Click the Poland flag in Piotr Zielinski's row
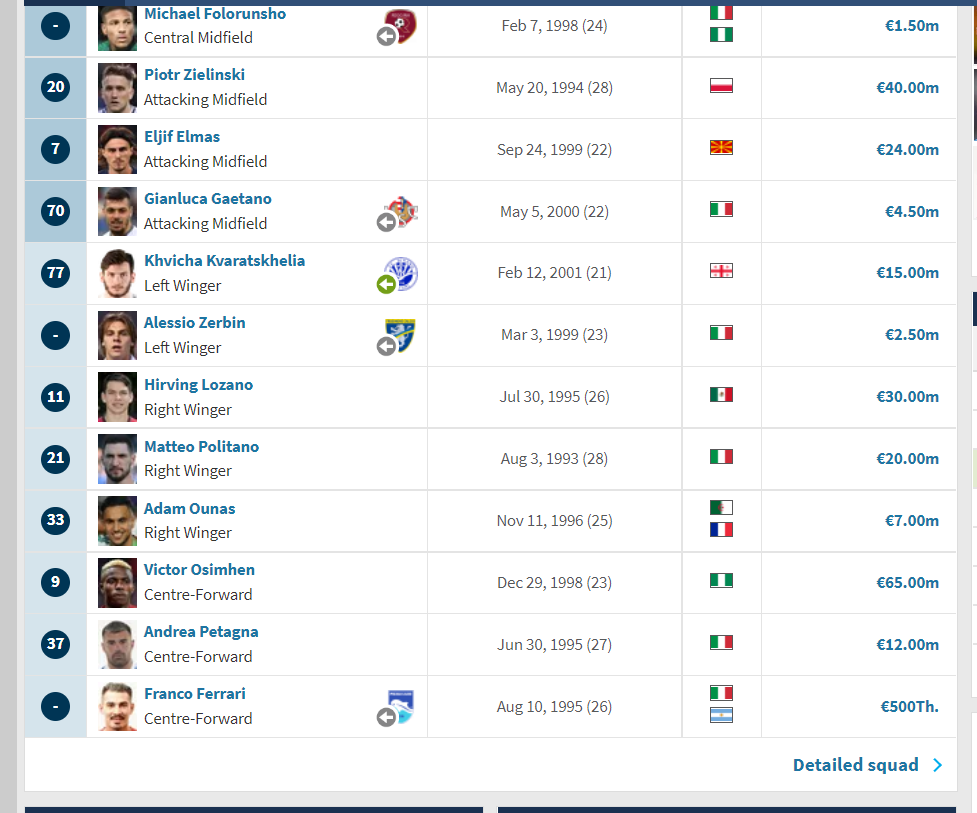Image resolution: width=977 pixels, height=813 pixels. 721,85
